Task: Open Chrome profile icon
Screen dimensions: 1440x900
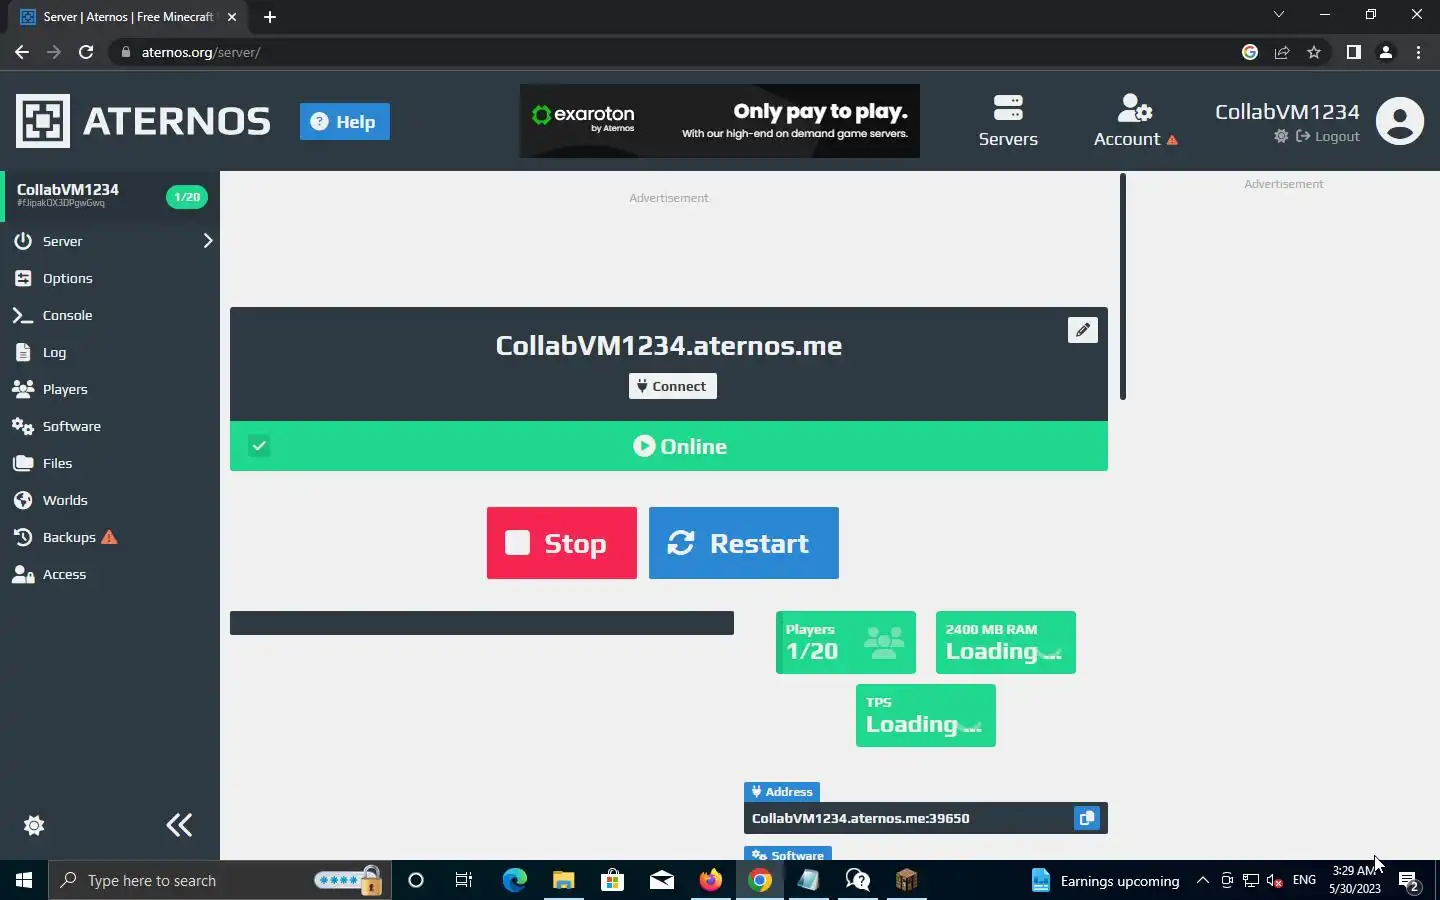Action: pyautogui.click(x=1386, y=52)
